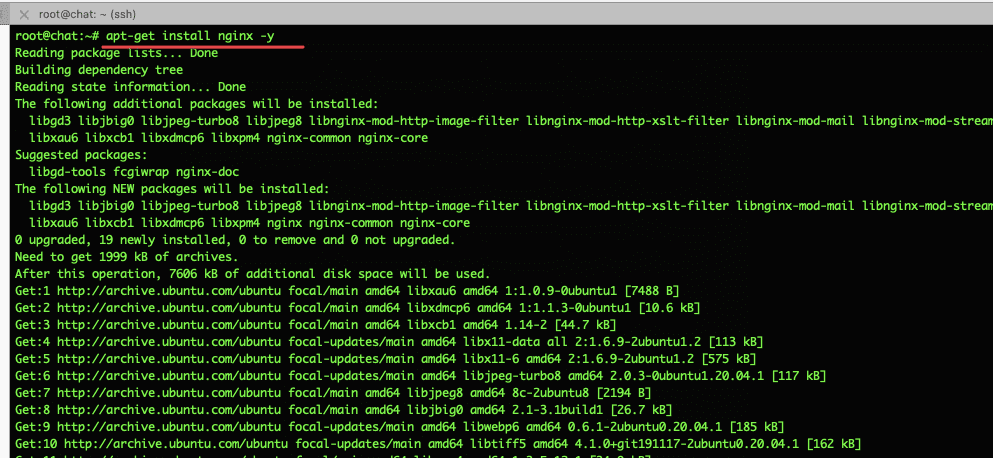Click the 'libxau6 libxcb1 libxdmcp6 libxpm4 nginx nginx-common nginx-core' line

250,223
